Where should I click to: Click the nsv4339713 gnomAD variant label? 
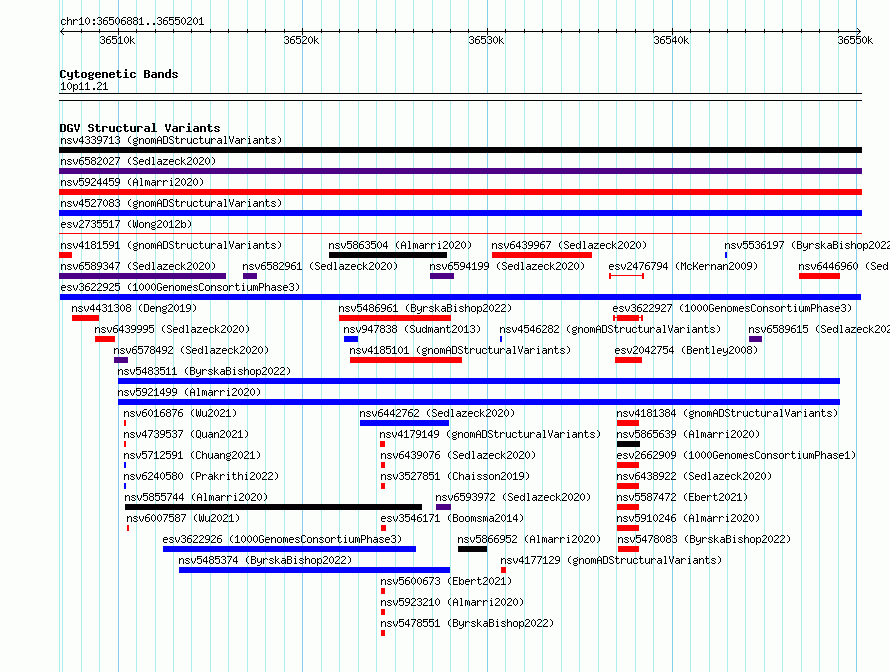tap(171, 140)
